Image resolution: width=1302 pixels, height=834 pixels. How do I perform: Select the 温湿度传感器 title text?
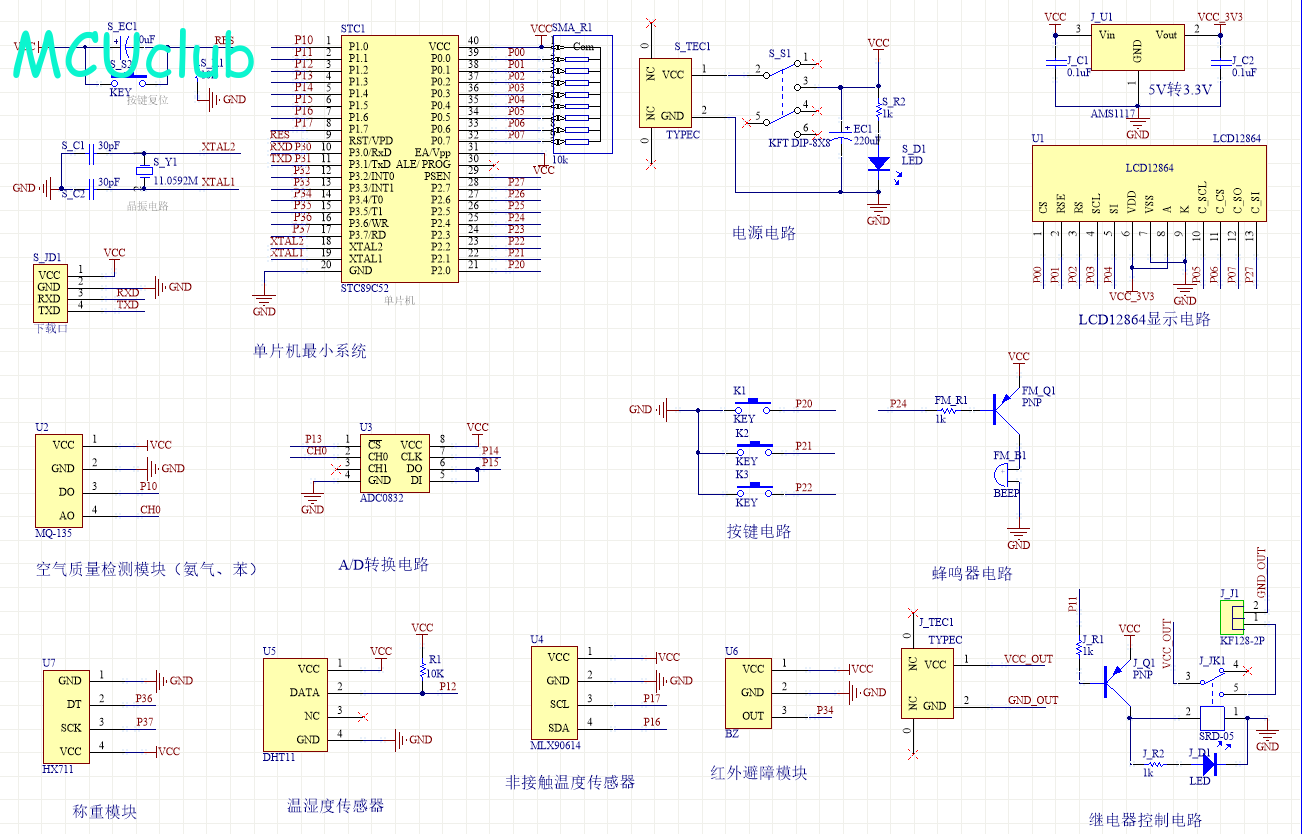click(335, 806)
